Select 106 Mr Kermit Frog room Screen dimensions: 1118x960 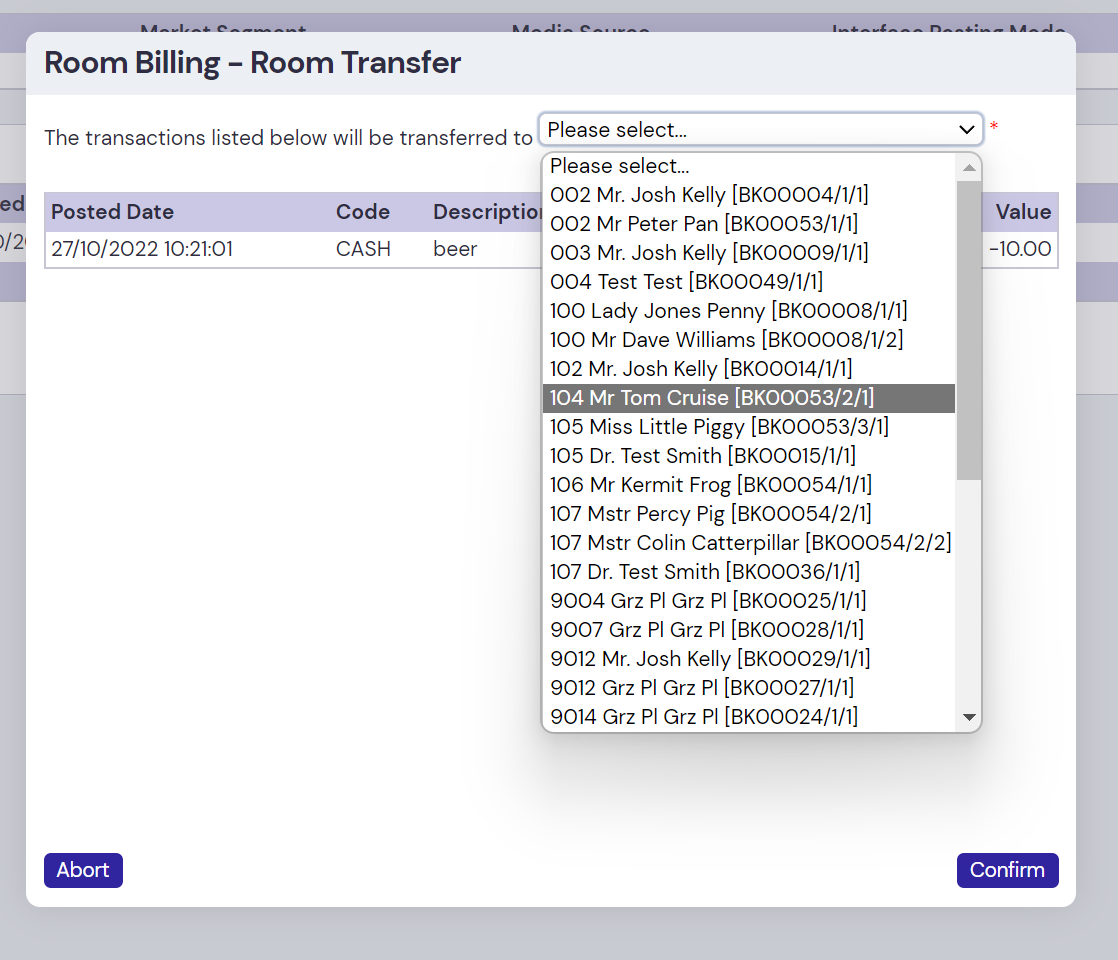point(710,485)
